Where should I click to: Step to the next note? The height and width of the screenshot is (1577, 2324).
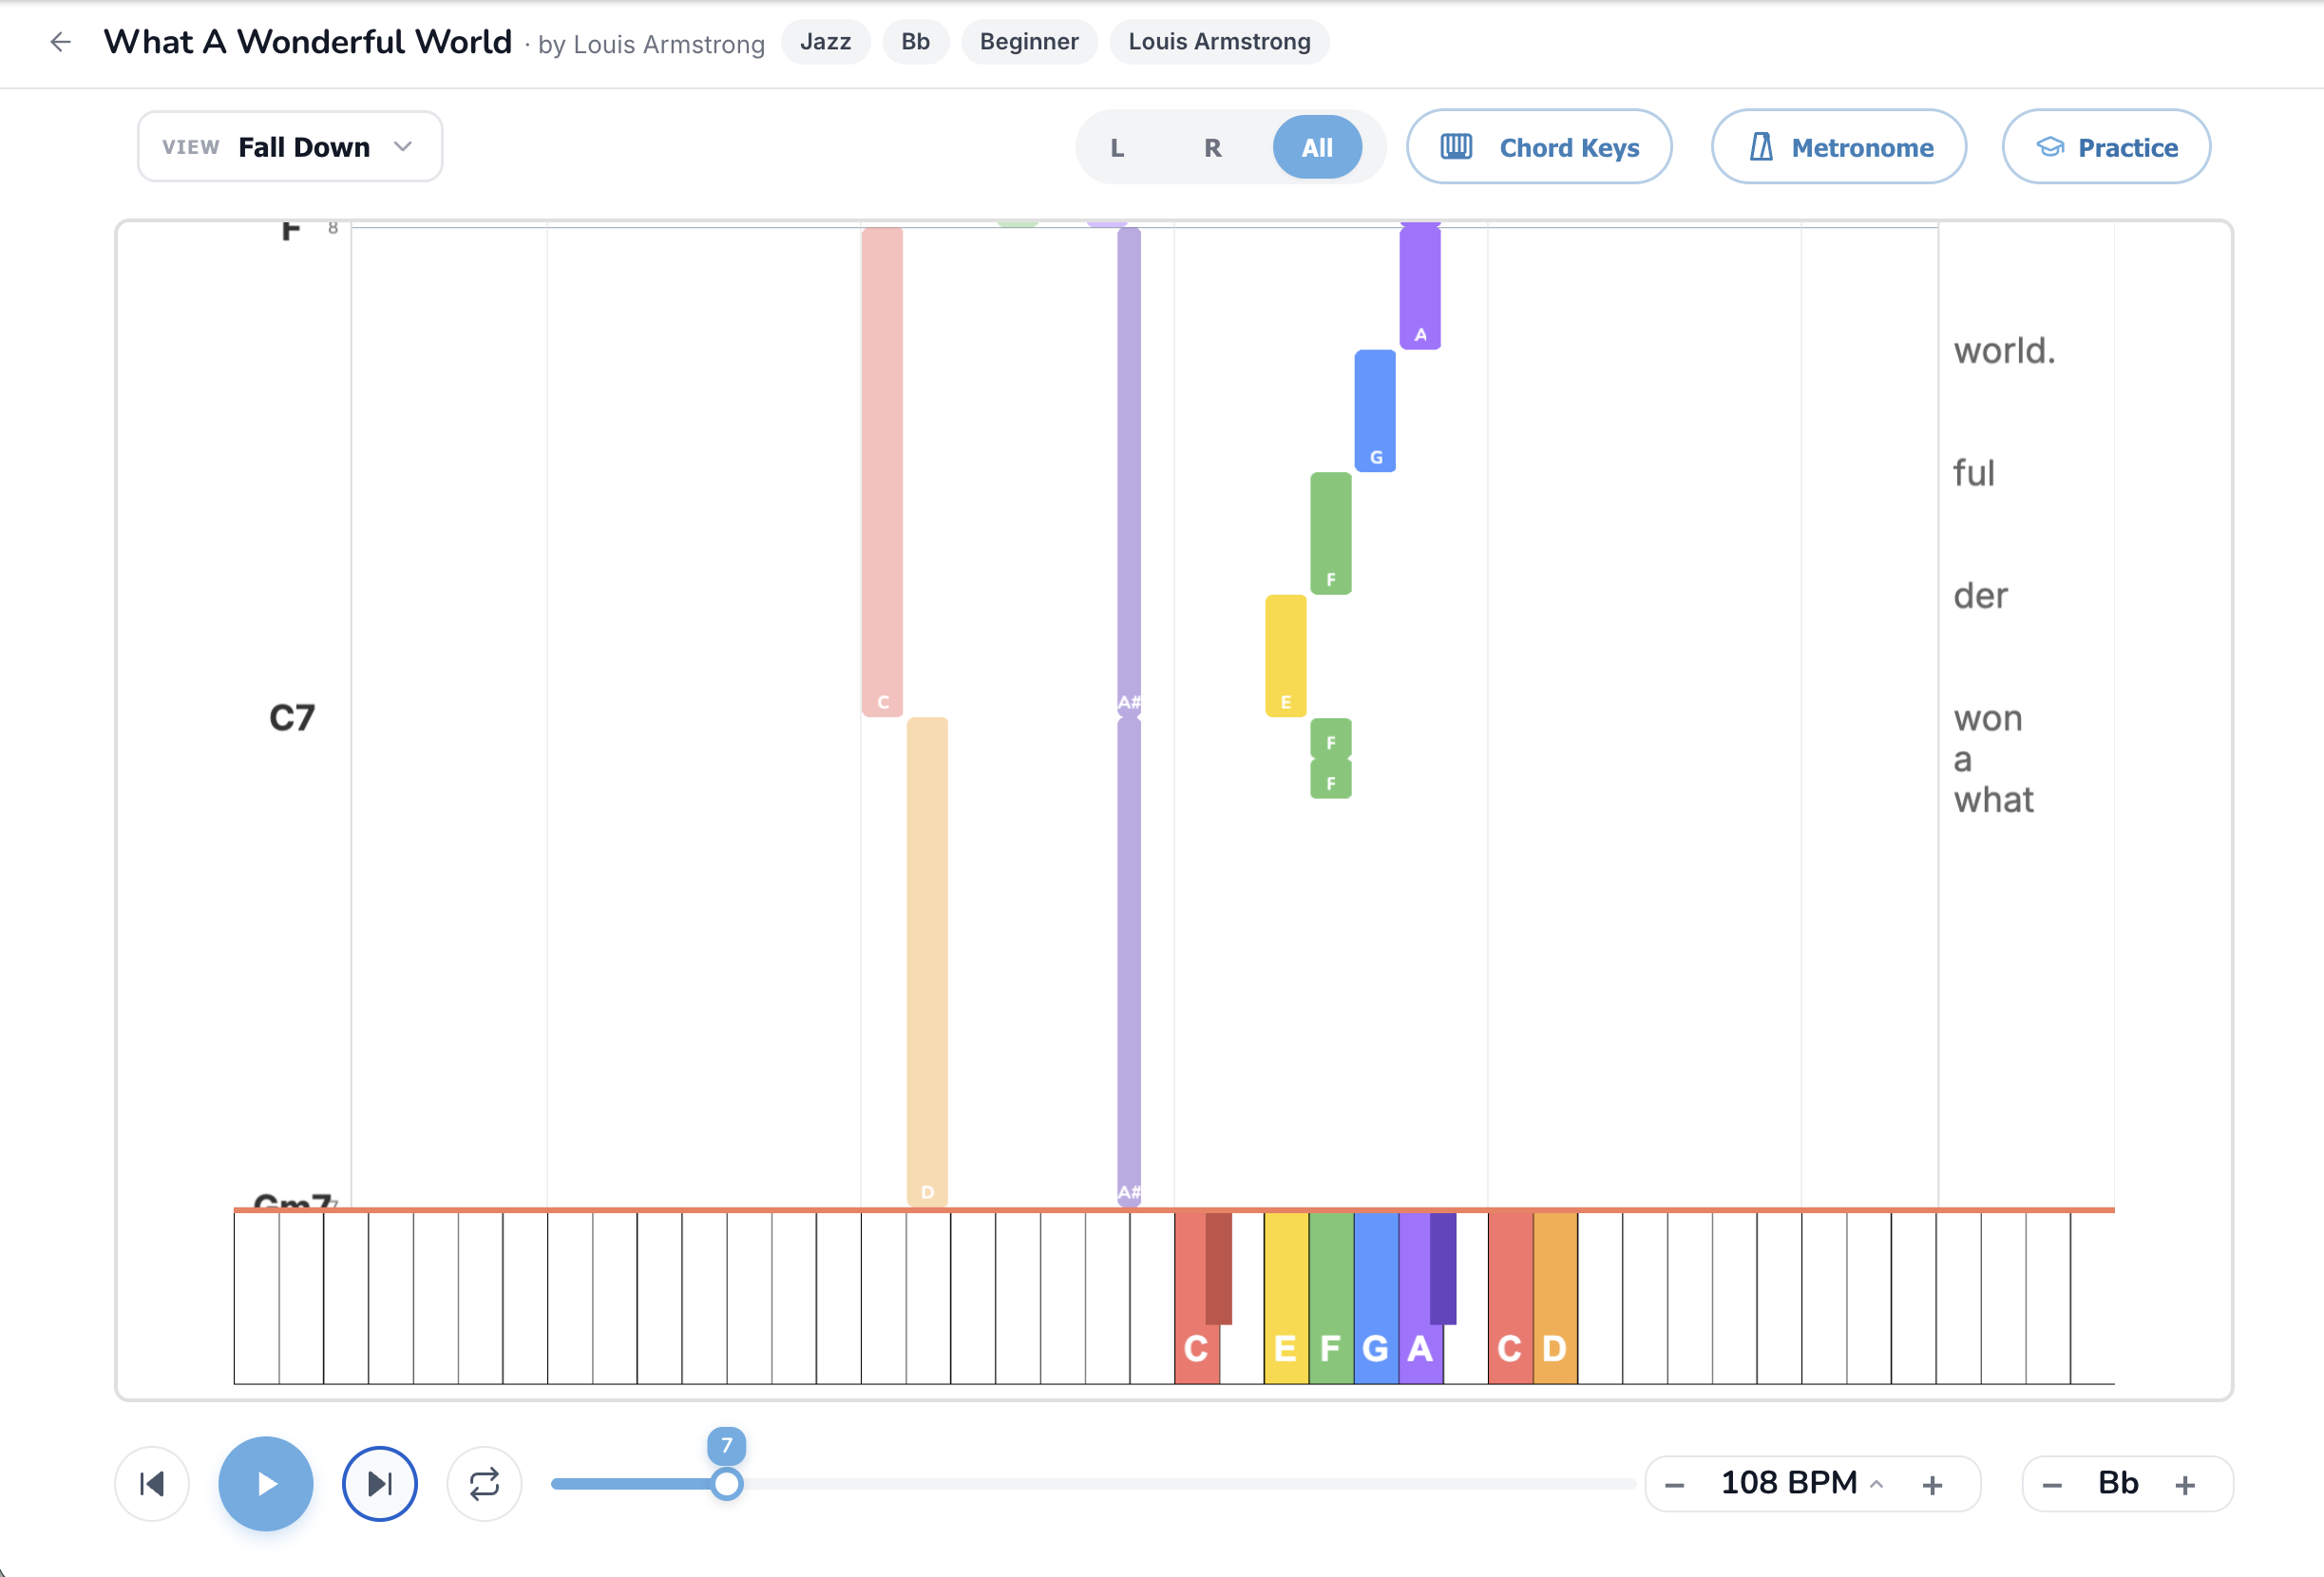[x=380, y=1484]
